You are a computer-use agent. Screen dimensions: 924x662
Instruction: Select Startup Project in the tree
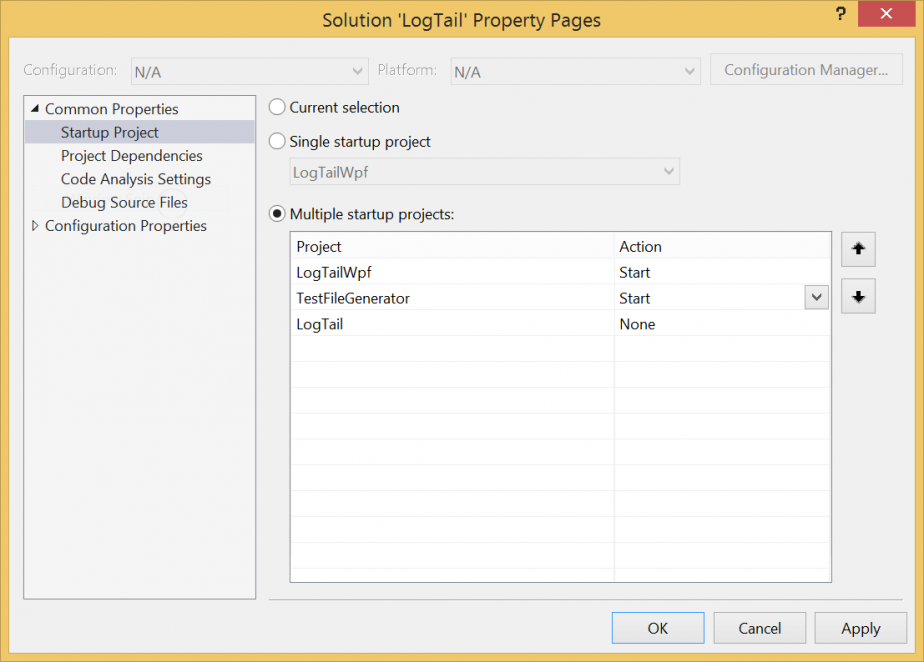tap(109, 132)
